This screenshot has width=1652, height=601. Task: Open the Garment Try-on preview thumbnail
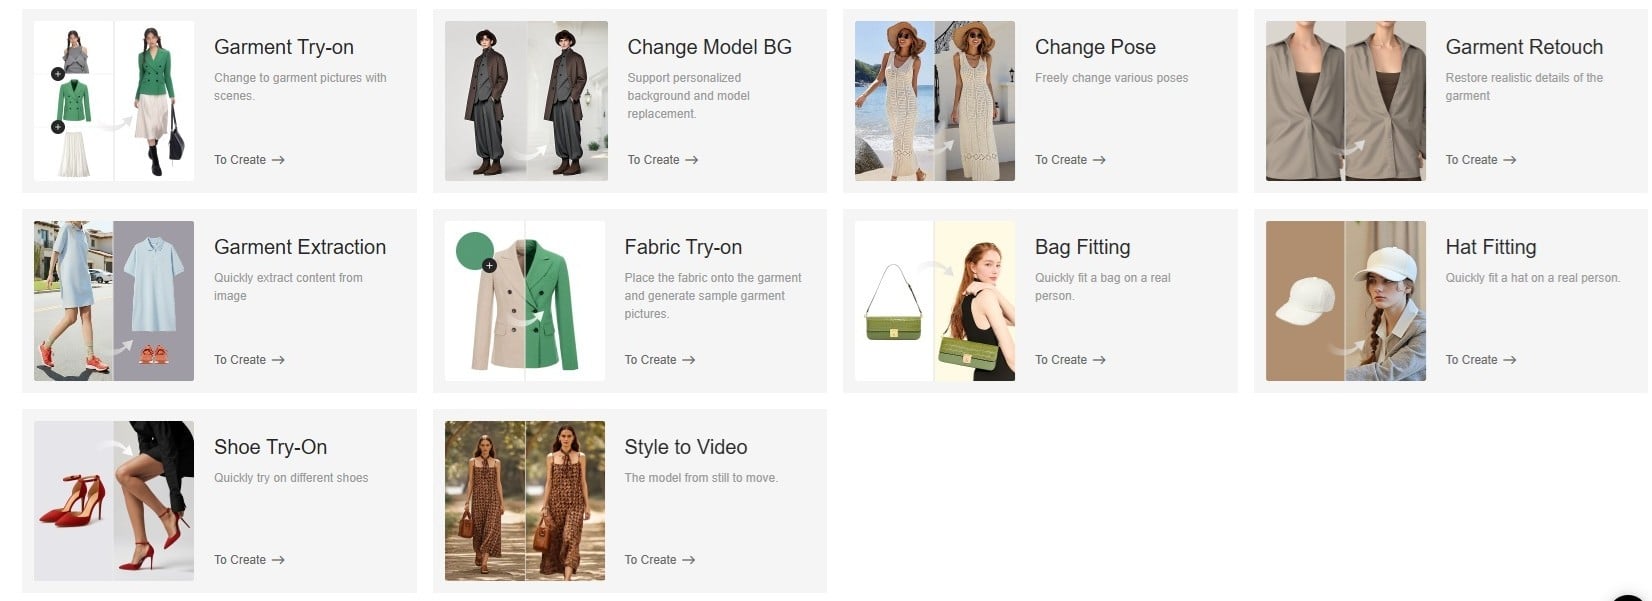point(114,101)
